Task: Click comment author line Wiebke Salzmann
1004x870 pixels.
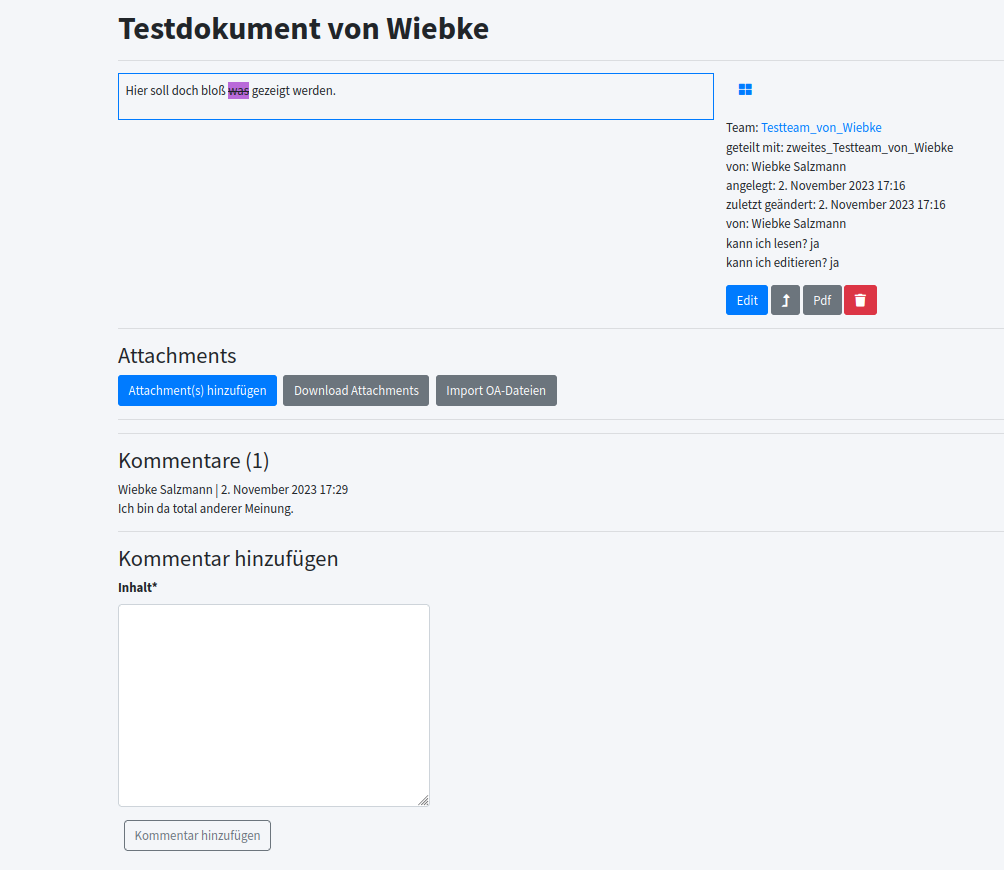Action: click(166, 490)
